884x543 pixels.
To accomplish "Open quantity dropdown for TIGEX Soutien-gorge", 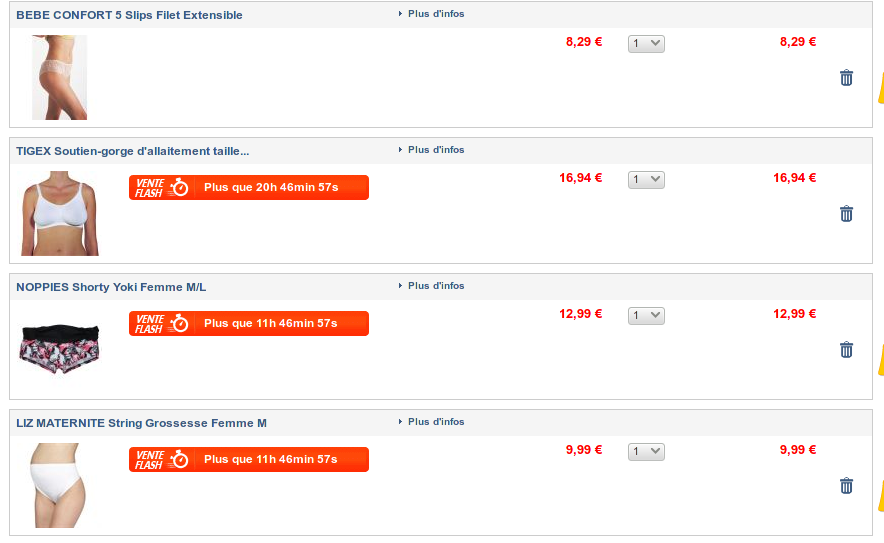I will point(646,179).
